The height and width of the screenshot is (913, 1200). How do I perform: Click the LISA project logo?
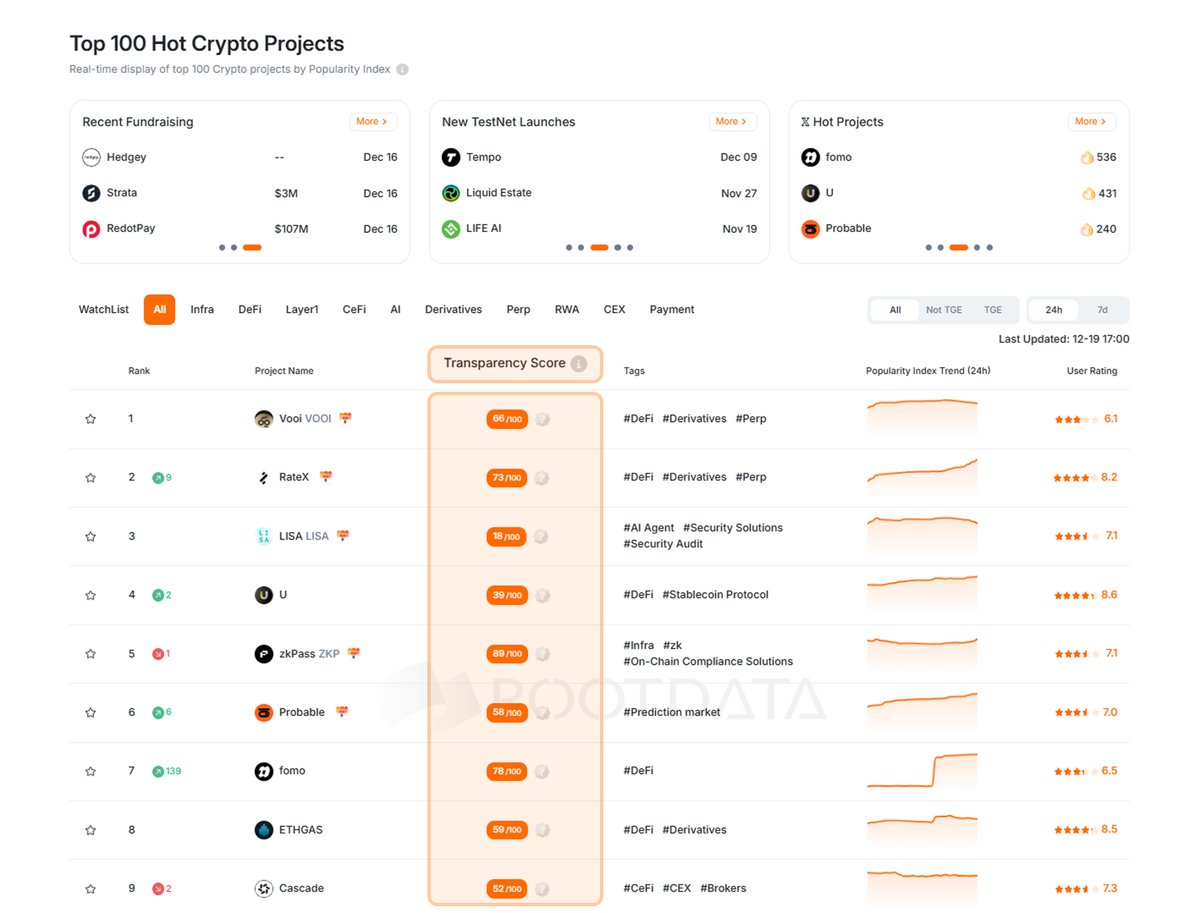pos(264,537)
